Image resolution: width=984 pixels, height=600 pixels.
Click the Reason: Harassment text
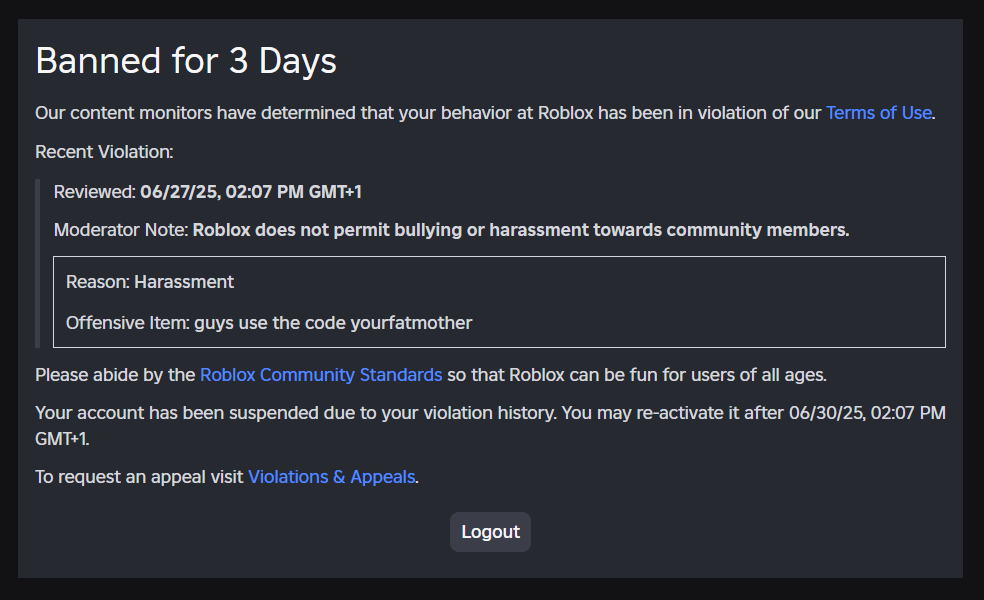149,282
